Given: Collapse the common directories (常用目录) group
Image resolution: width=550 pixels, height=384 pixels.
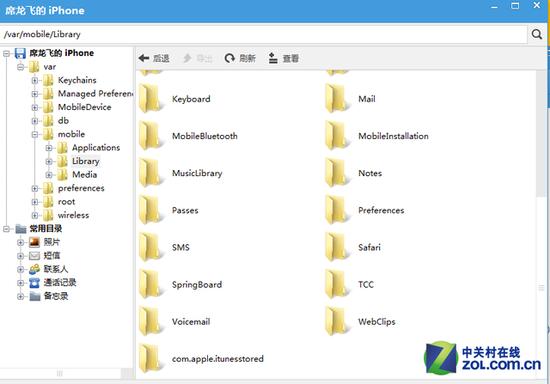Looking at the screenshot, I should tap(6, 229).
